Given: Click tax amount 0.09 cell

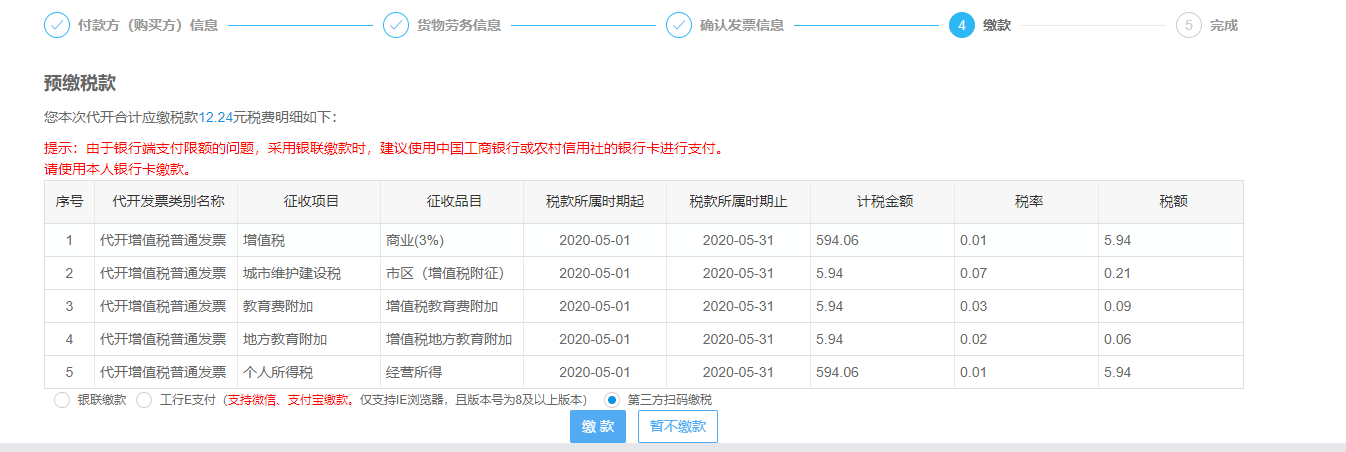Looking at the screenshot, I should pyautogui.click(x=1171, y=306).
